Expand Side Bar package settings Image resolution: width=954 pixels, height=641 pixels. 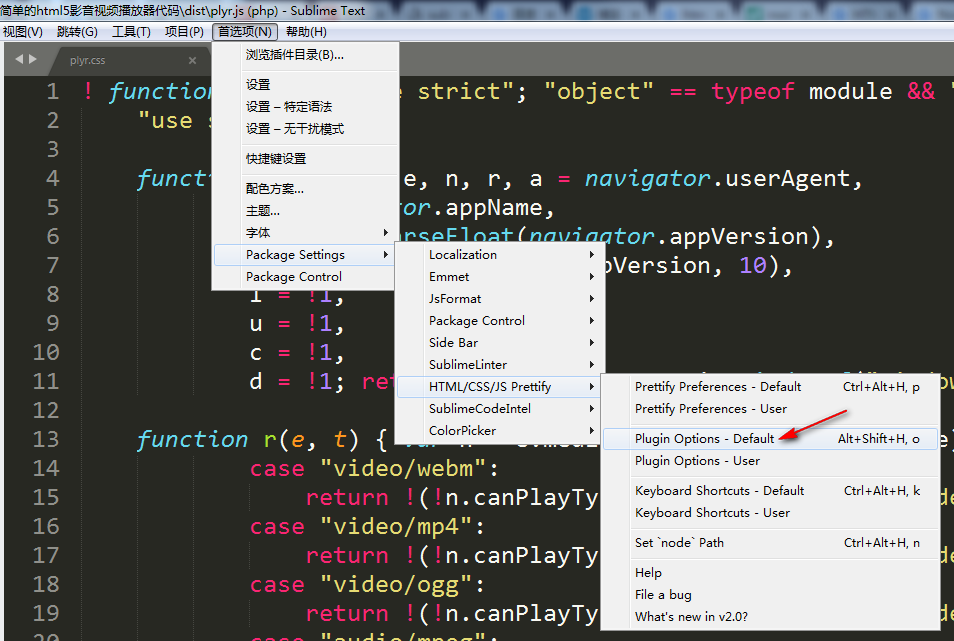(x=499, y=342)
